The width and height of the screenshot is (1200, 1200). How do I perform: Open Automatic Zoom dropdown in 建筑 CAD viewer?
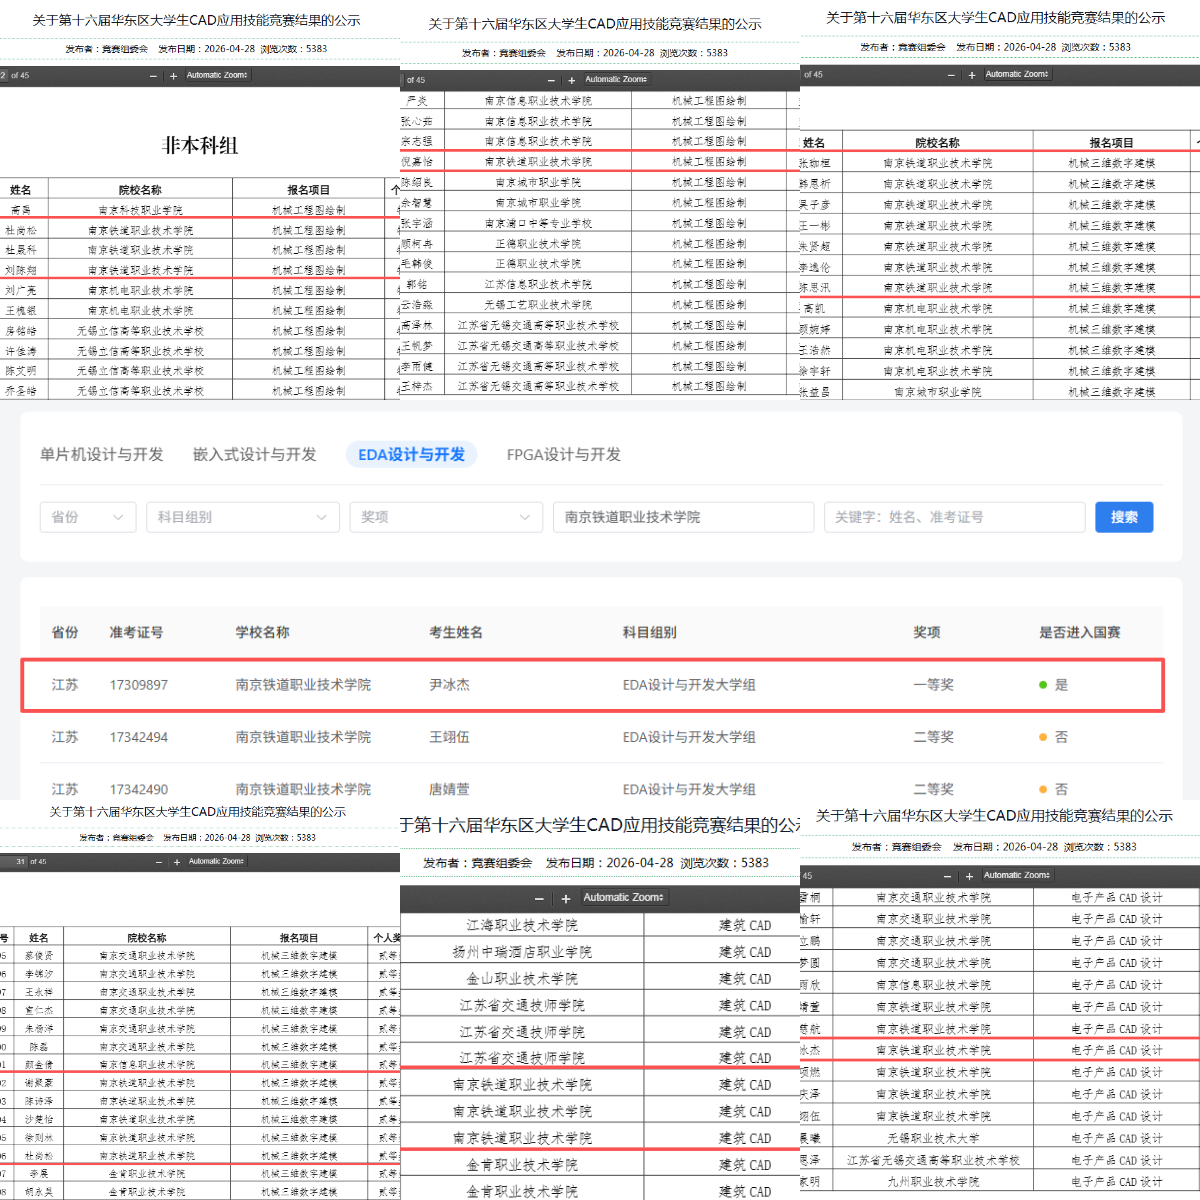tap(624, 898)
